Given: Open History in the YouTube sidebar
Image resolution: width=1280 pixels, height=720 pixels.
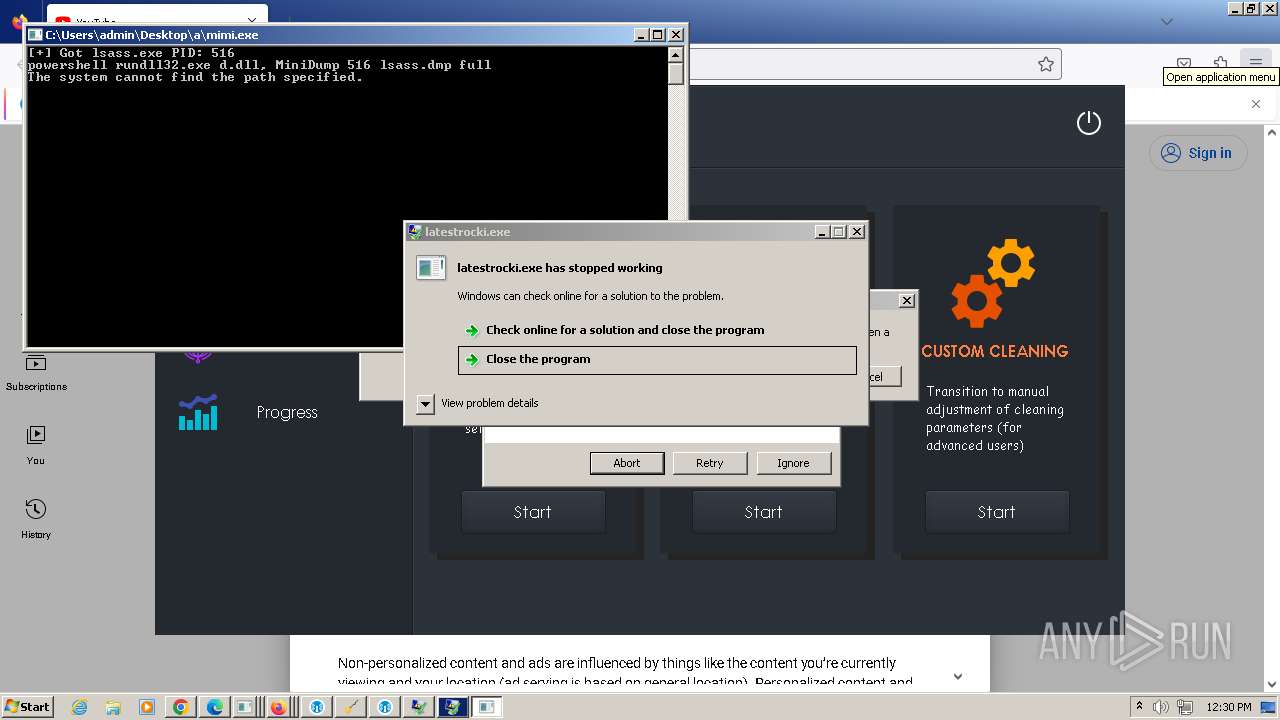Looking at the screenshot, I should 36,519.
